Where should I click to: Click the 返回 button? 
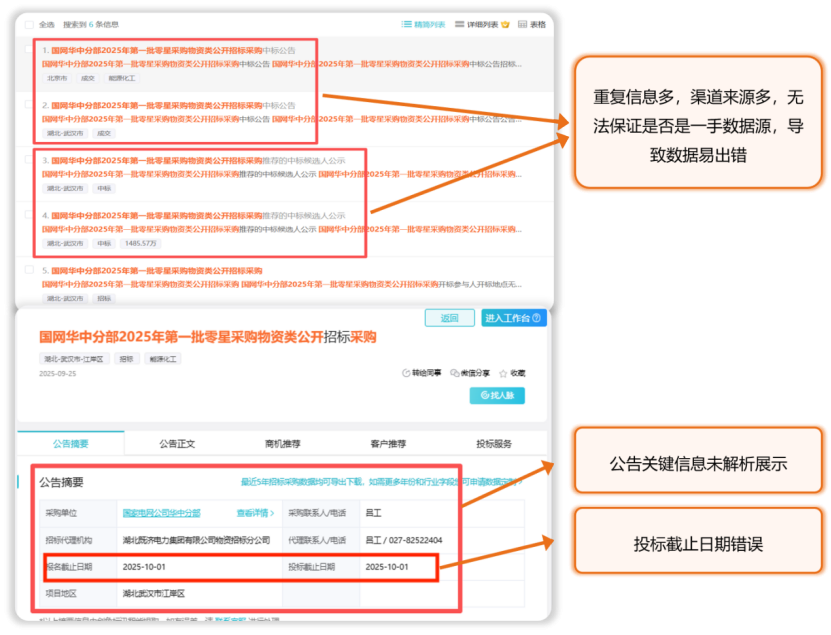[450, 318]
